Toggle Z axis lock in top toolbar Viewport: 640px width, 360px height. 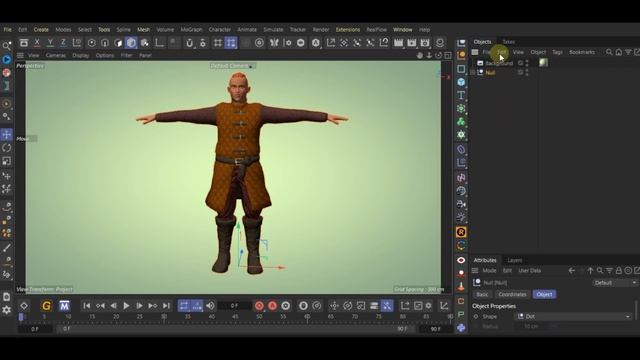coord(63,42)
